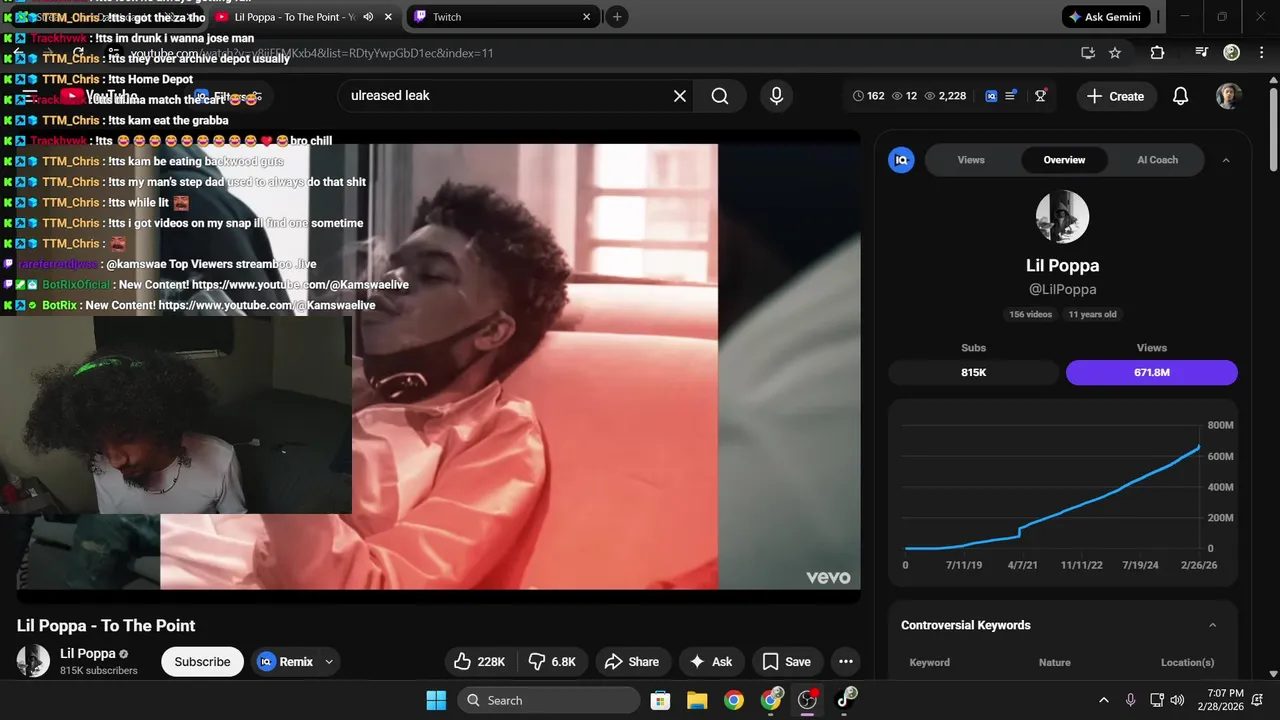Open the vidIQ trophy icon

(1041, 96)
